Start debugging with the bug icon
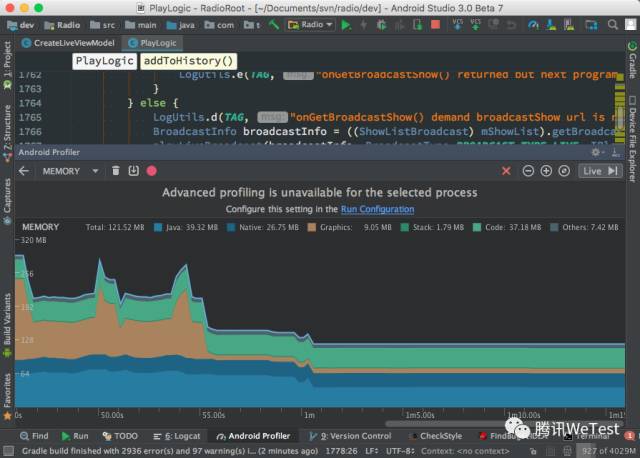The image size is (640, 458). click(381, 25)
